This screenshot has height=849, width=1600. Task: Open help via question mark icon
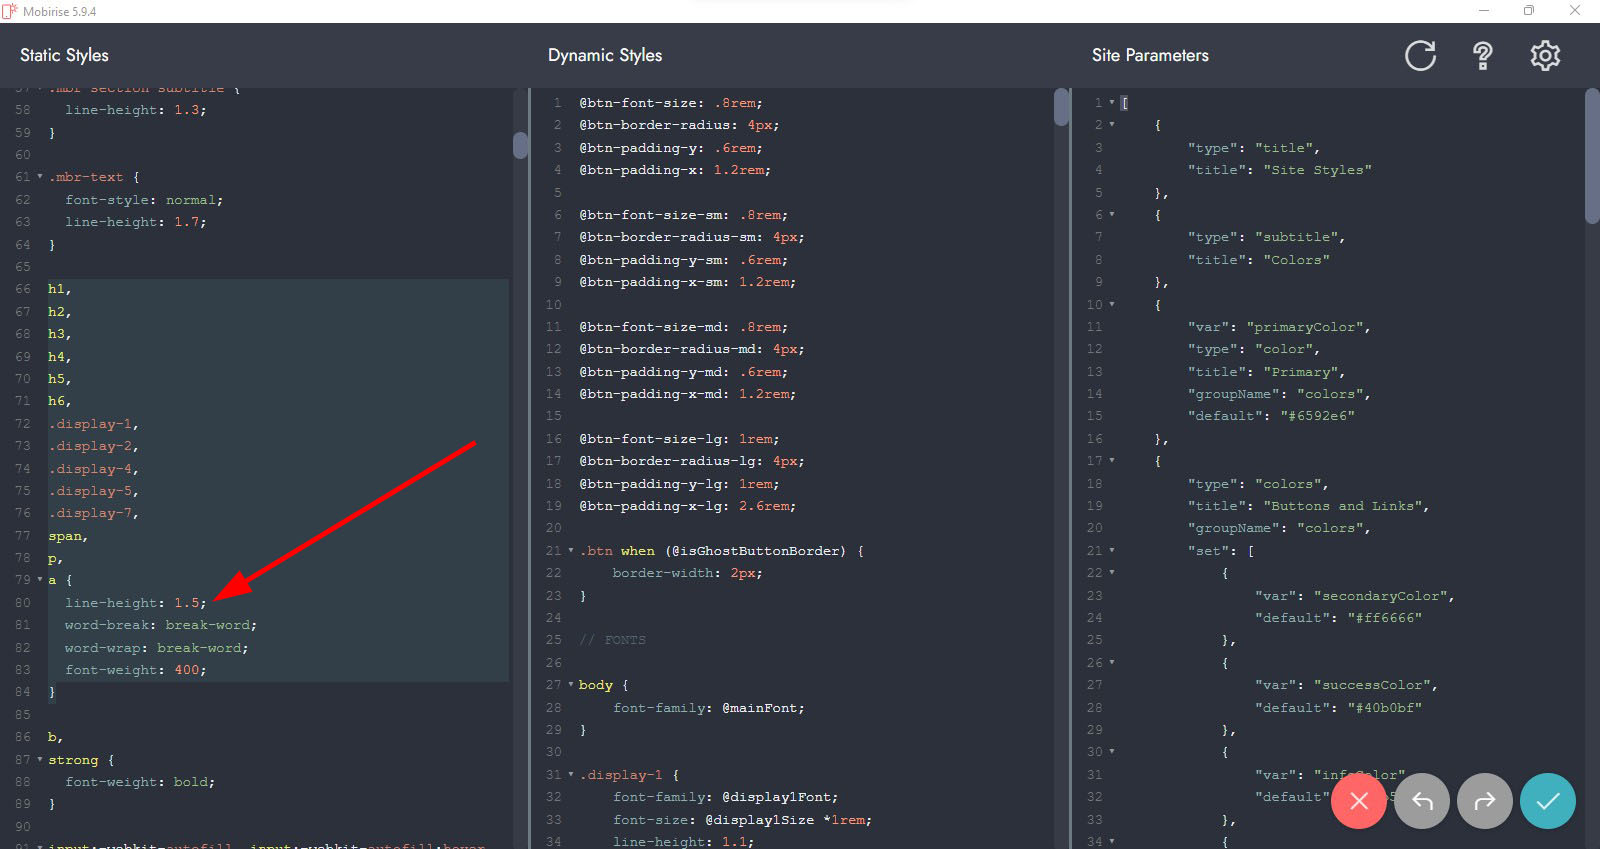(1483, 56)
